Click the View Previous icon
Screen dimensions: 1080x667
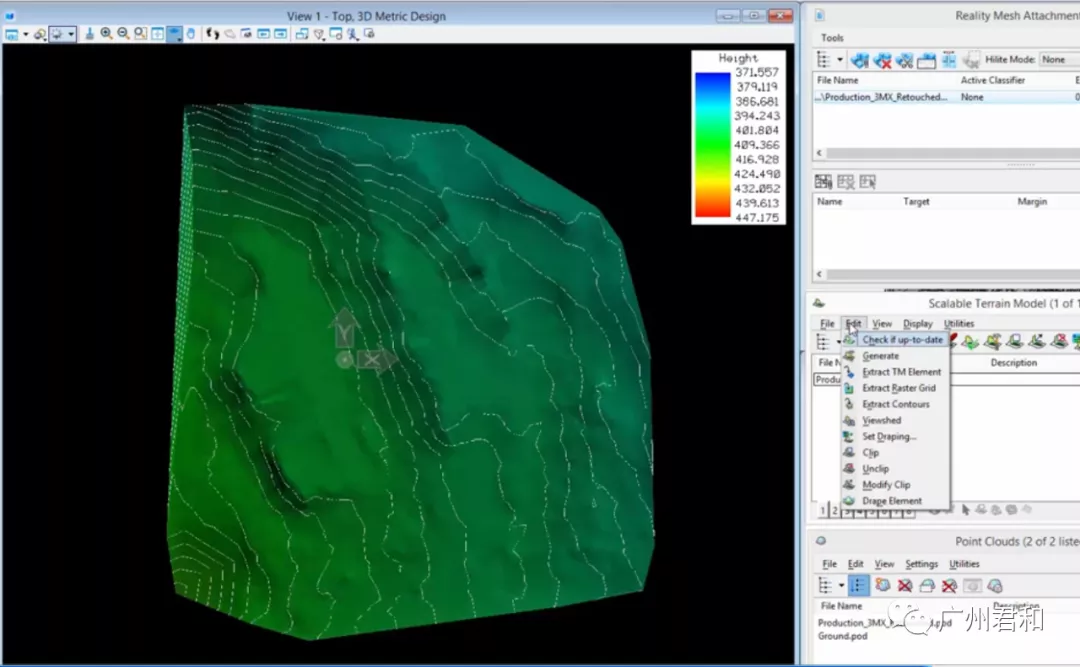264,34
